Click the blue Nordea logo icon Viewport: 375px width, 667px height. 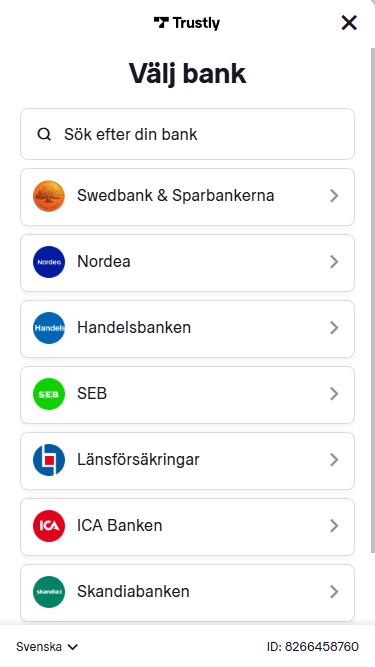pos(49,262)
